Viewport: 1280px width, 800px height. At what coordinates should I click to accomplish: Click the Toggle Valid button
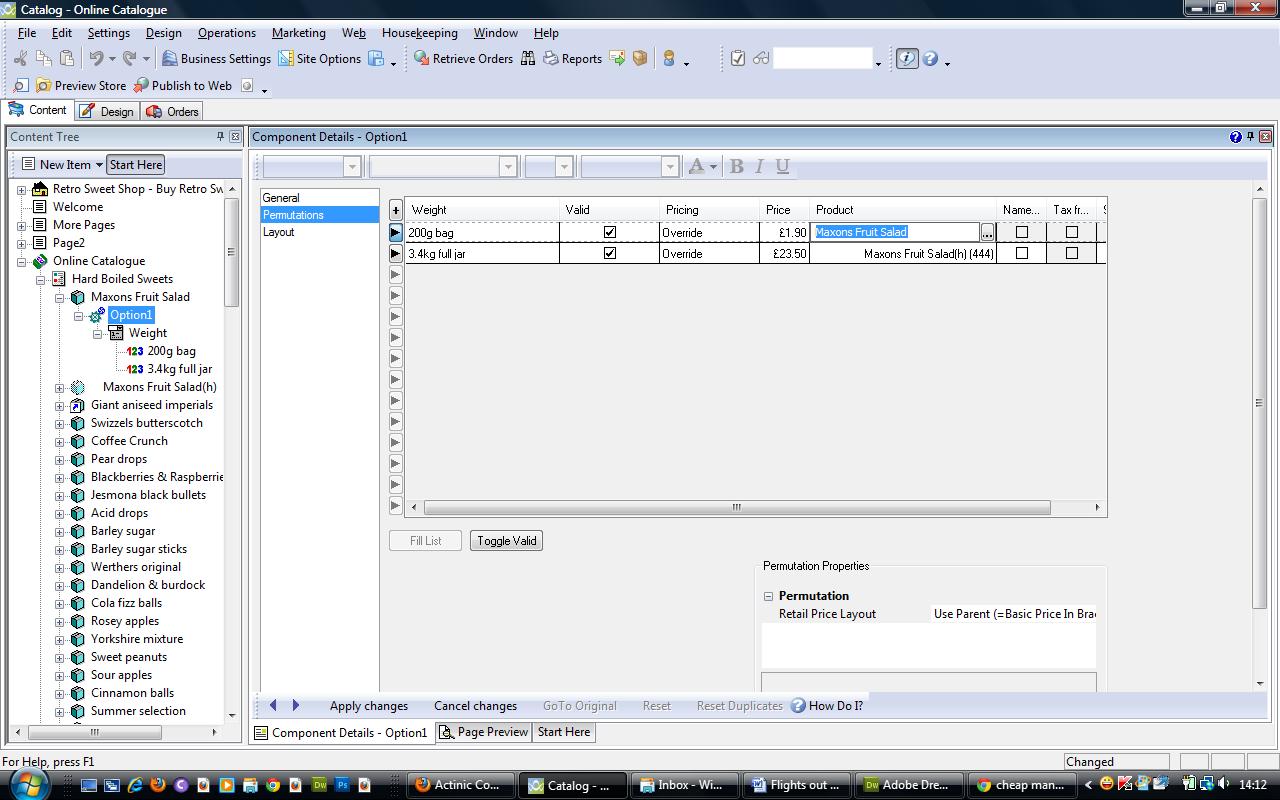[x=506, y=541]
